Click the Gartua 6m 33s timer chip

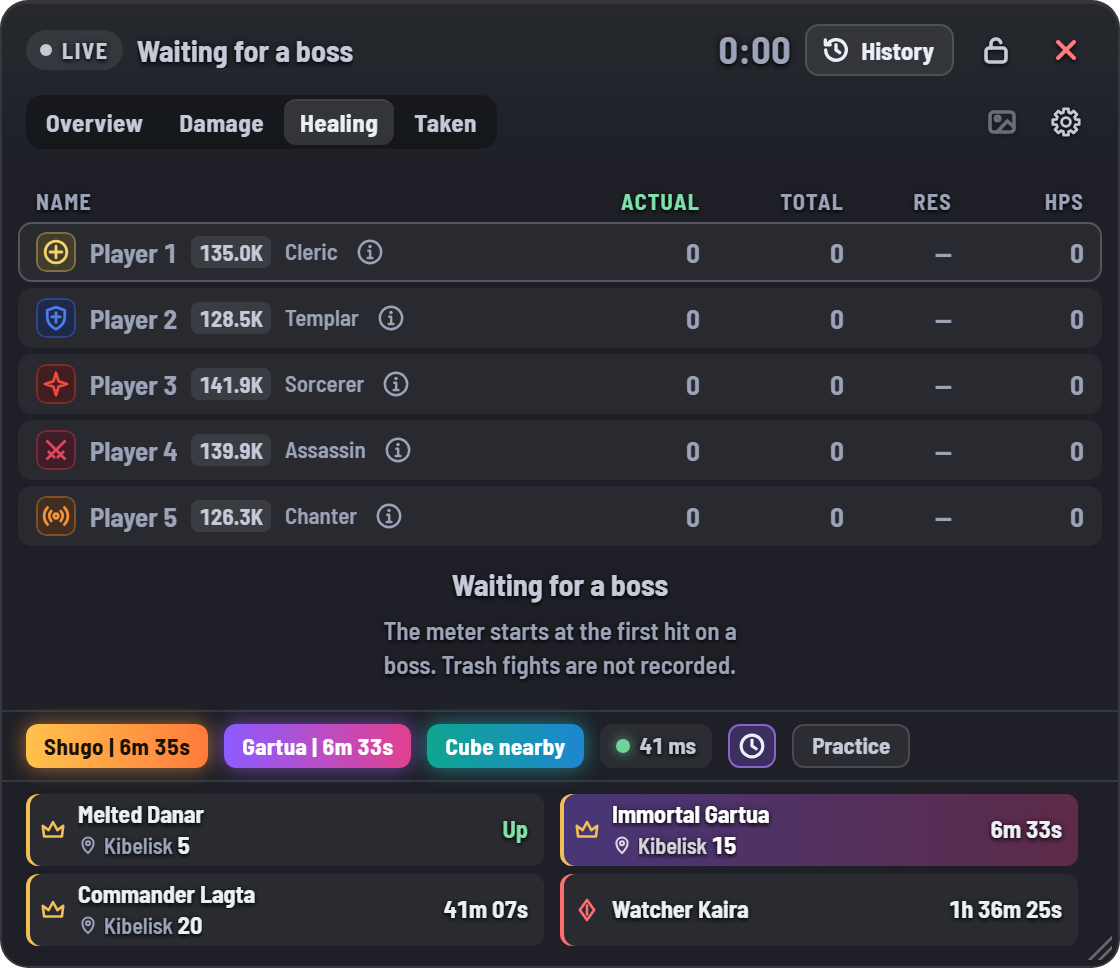tap(317, 747)
